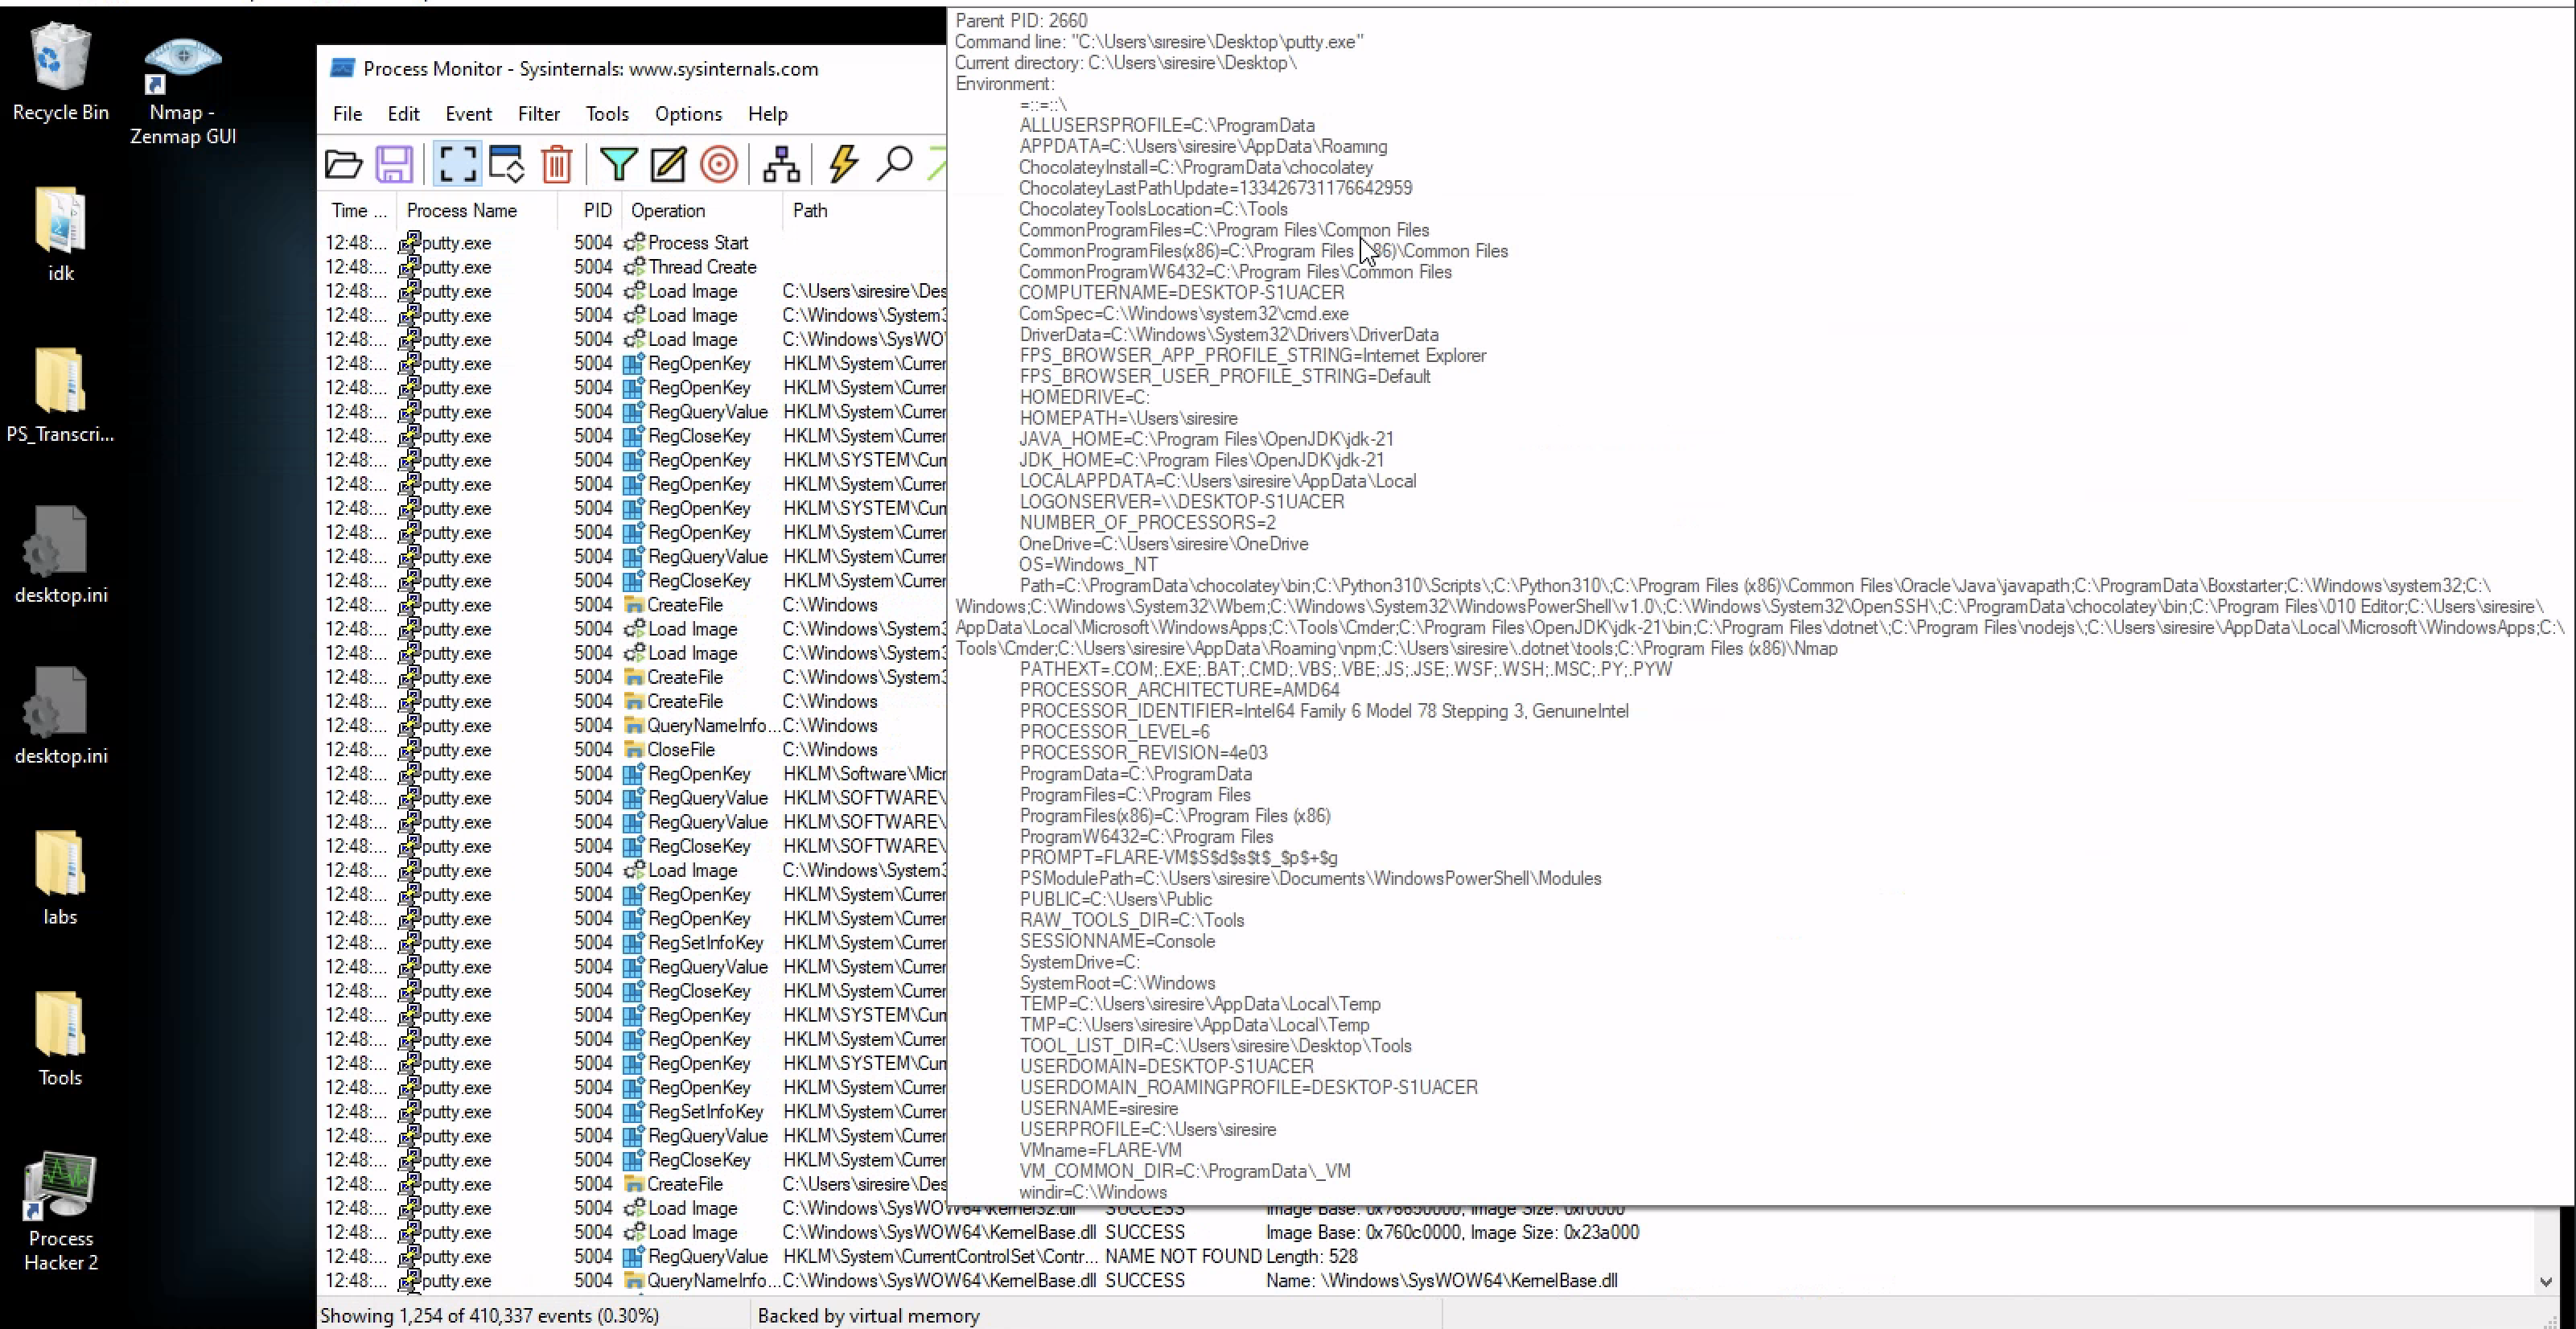This screenshot has width=2576, height=1329.
Task: Click the Save floppy disk icon
Action: [394, 164]
